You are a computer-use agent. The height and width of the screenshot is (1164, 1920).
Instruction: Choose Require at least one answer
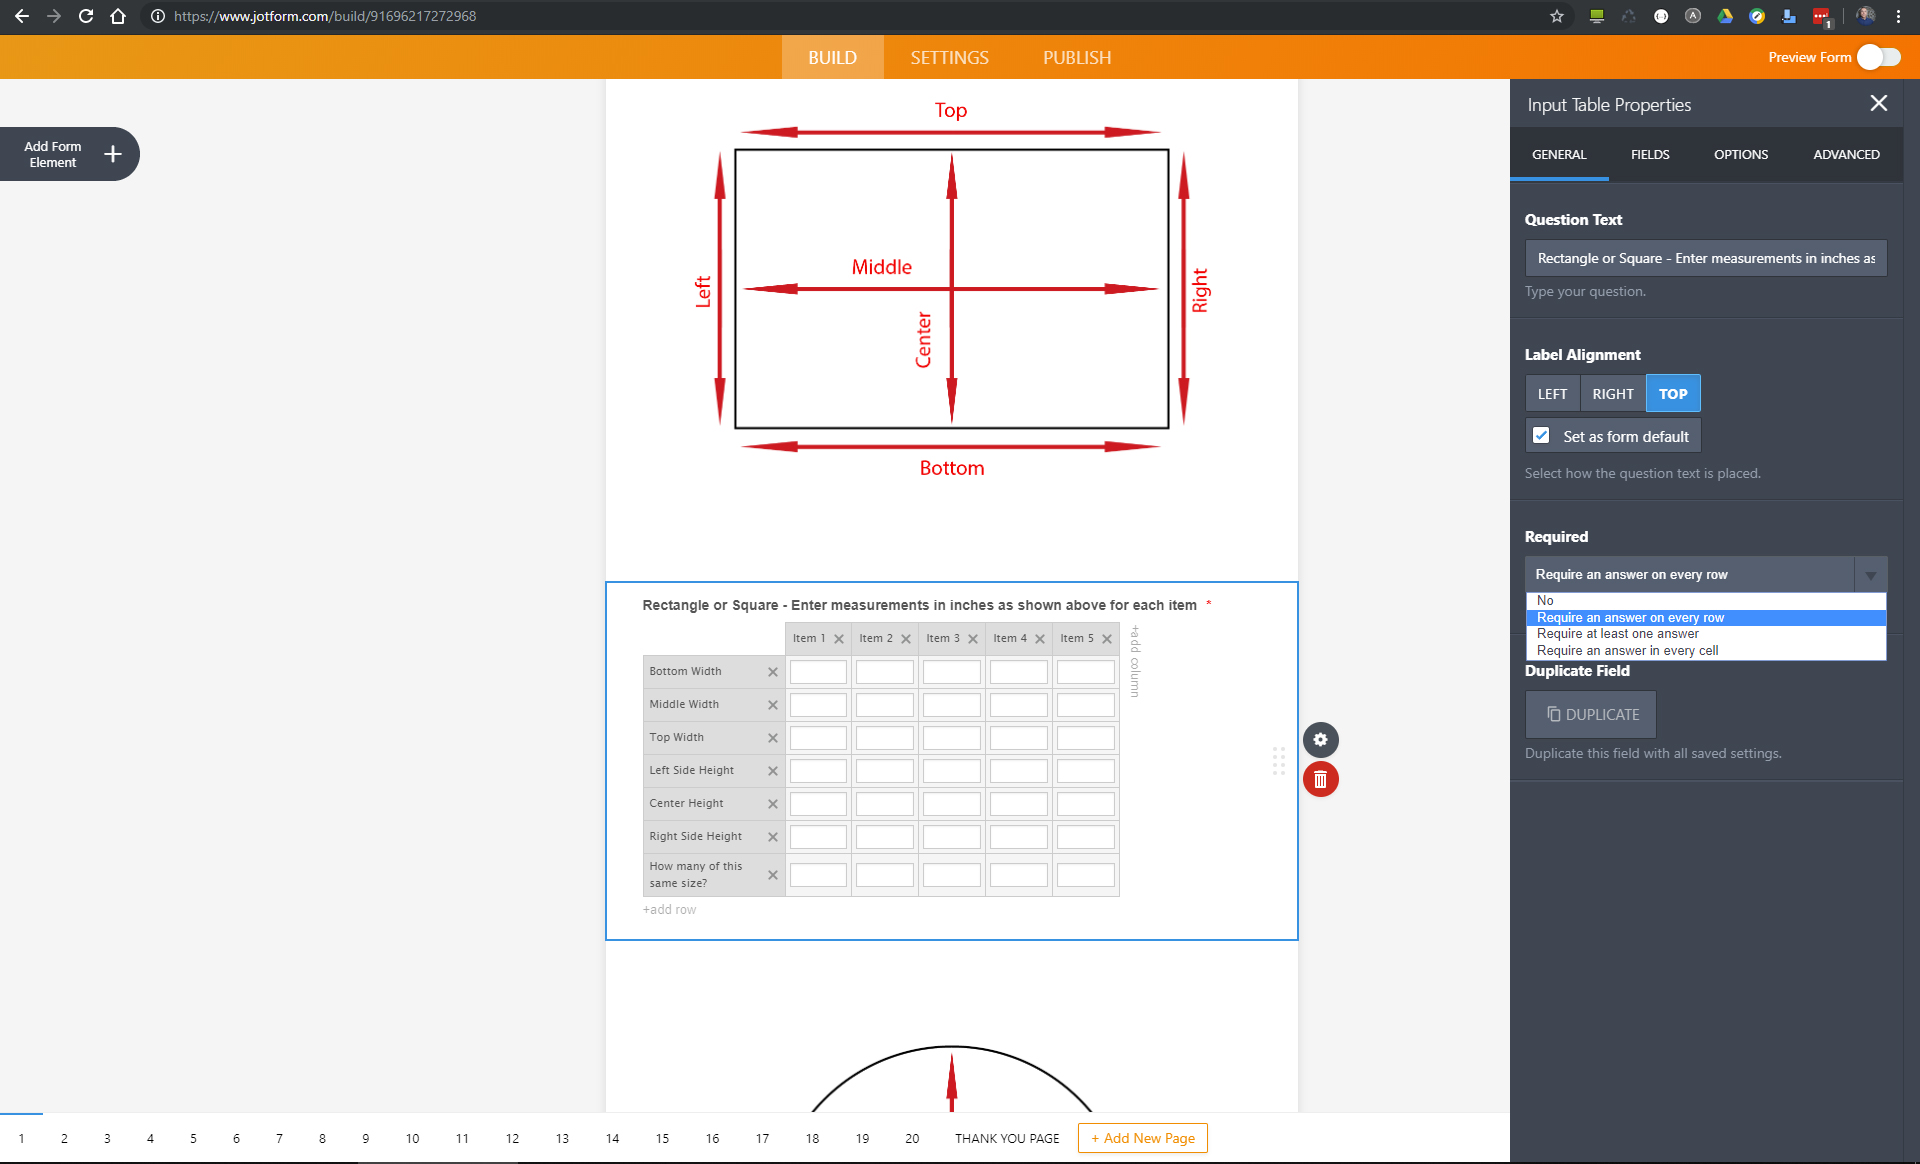(1617, 634)
